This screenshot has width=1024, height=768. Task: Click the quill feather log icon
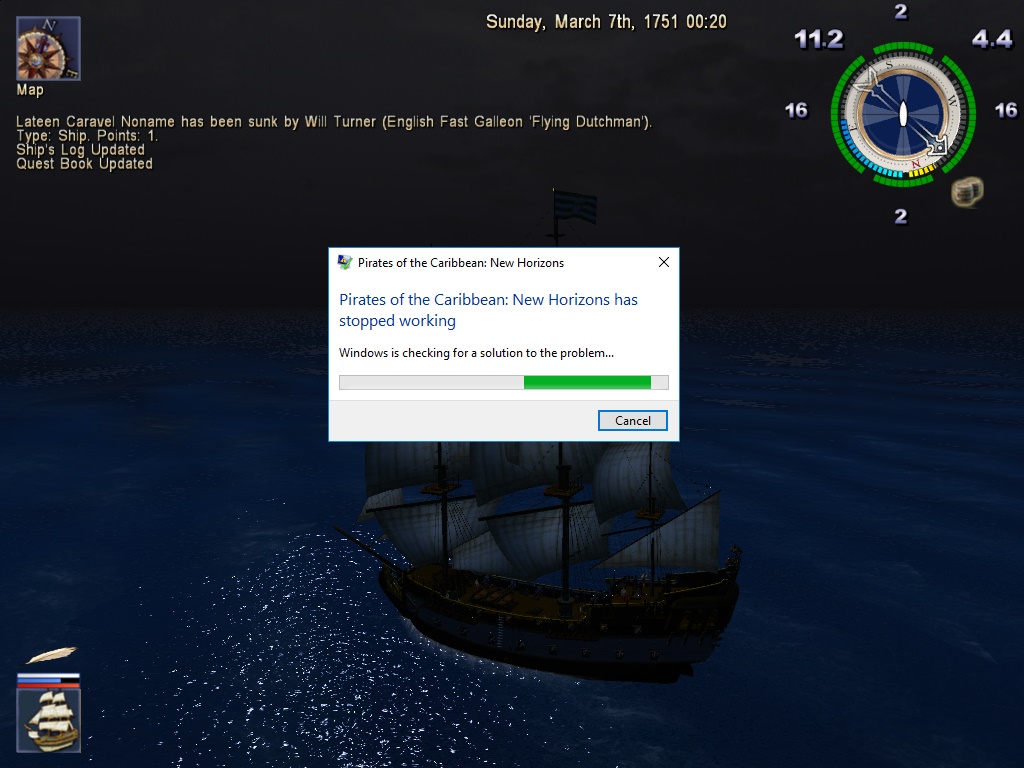51,654
